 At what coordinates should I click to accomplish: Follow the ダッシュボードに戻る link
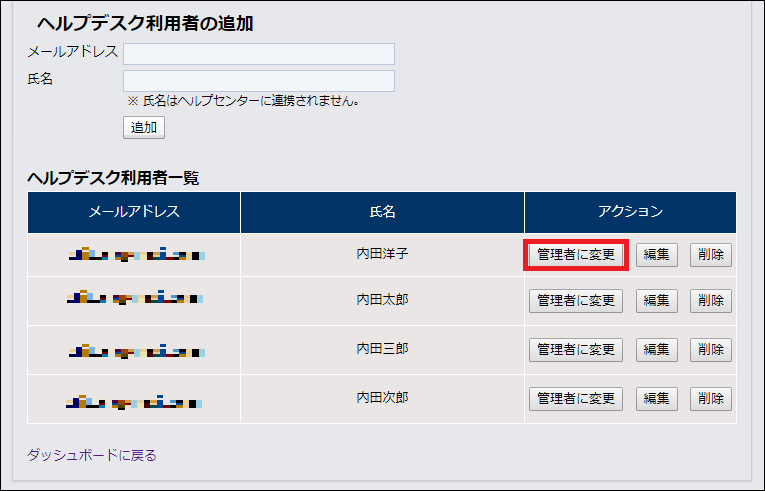coord(91,455)
